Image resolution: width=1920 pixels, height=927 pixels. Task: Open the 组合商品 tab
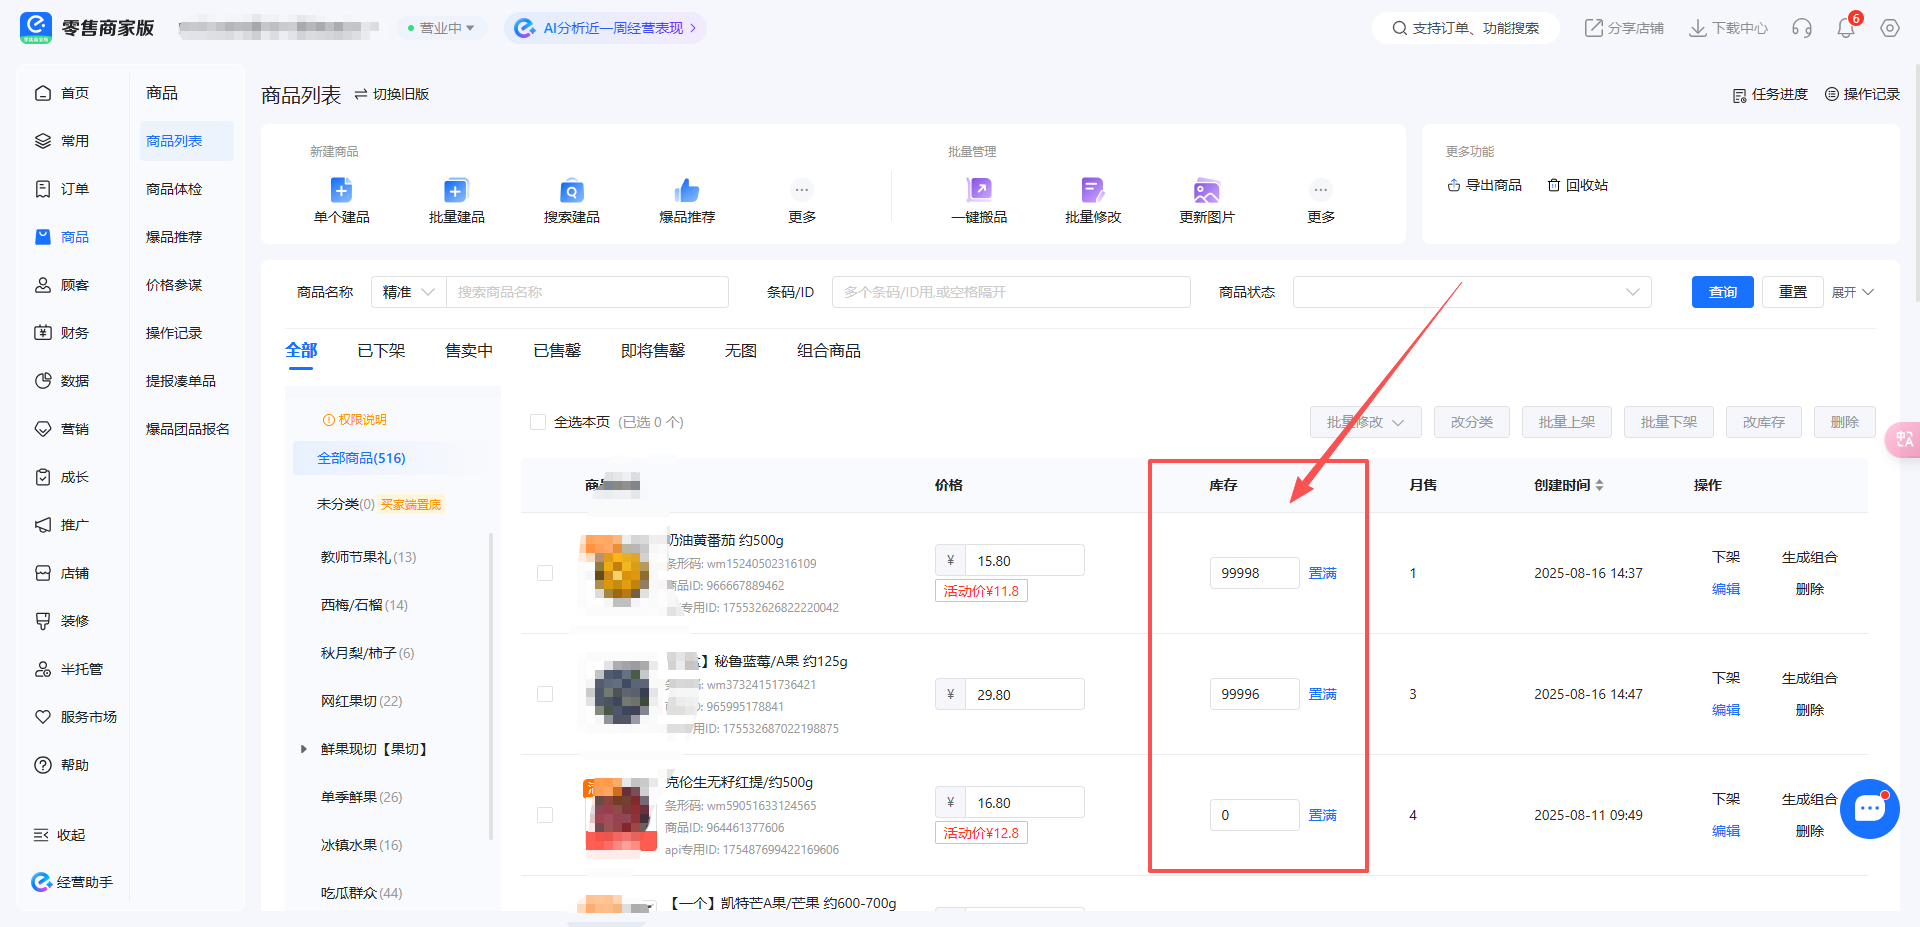(x=828, y=350)
